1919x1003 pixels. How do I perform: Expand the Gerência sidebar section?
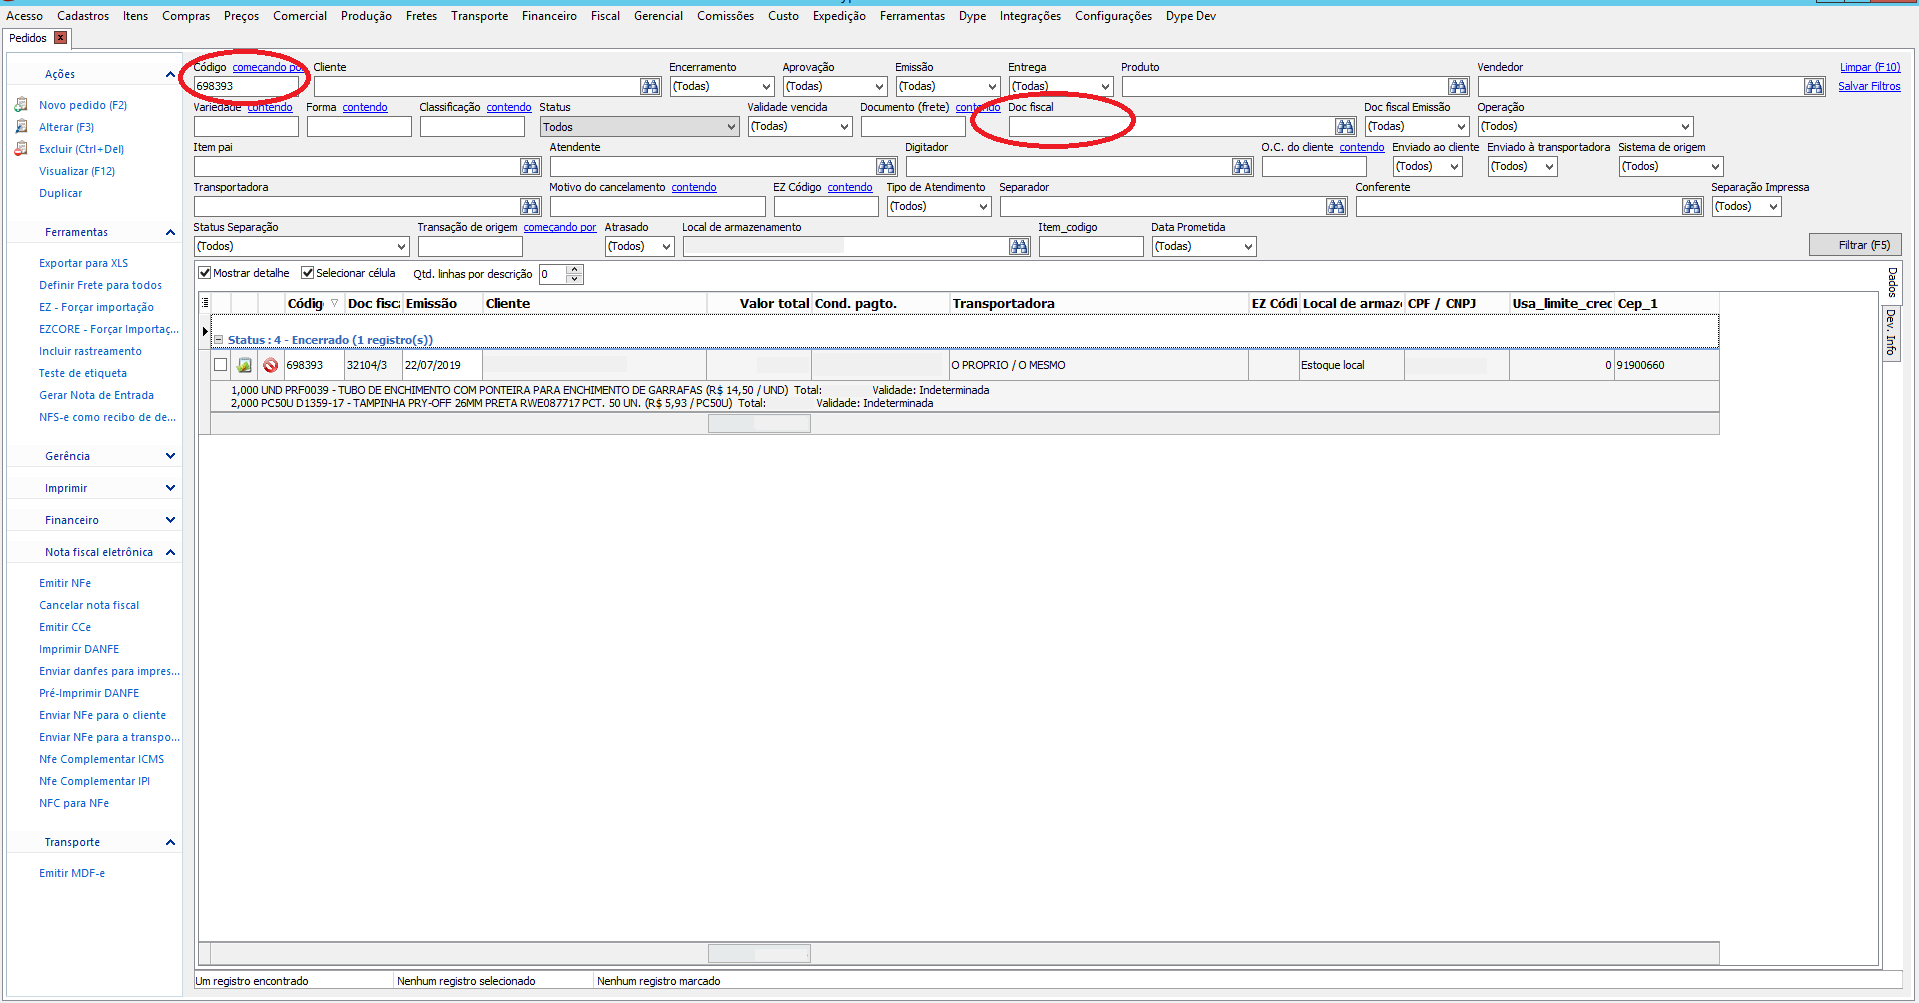[x=170, y=456]
